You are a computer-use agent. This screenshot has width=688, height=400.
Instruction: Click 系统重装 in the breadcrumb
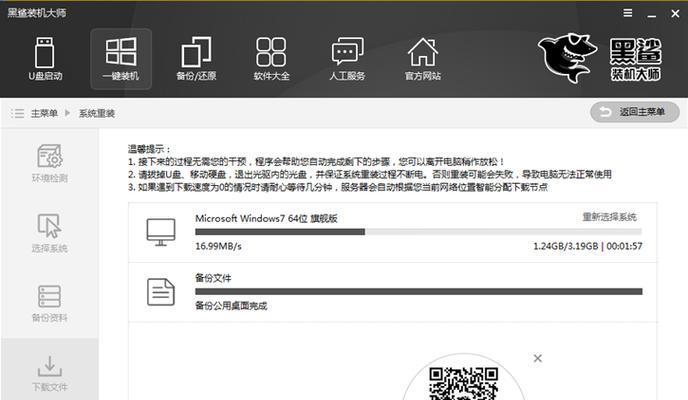pos(97,114)
